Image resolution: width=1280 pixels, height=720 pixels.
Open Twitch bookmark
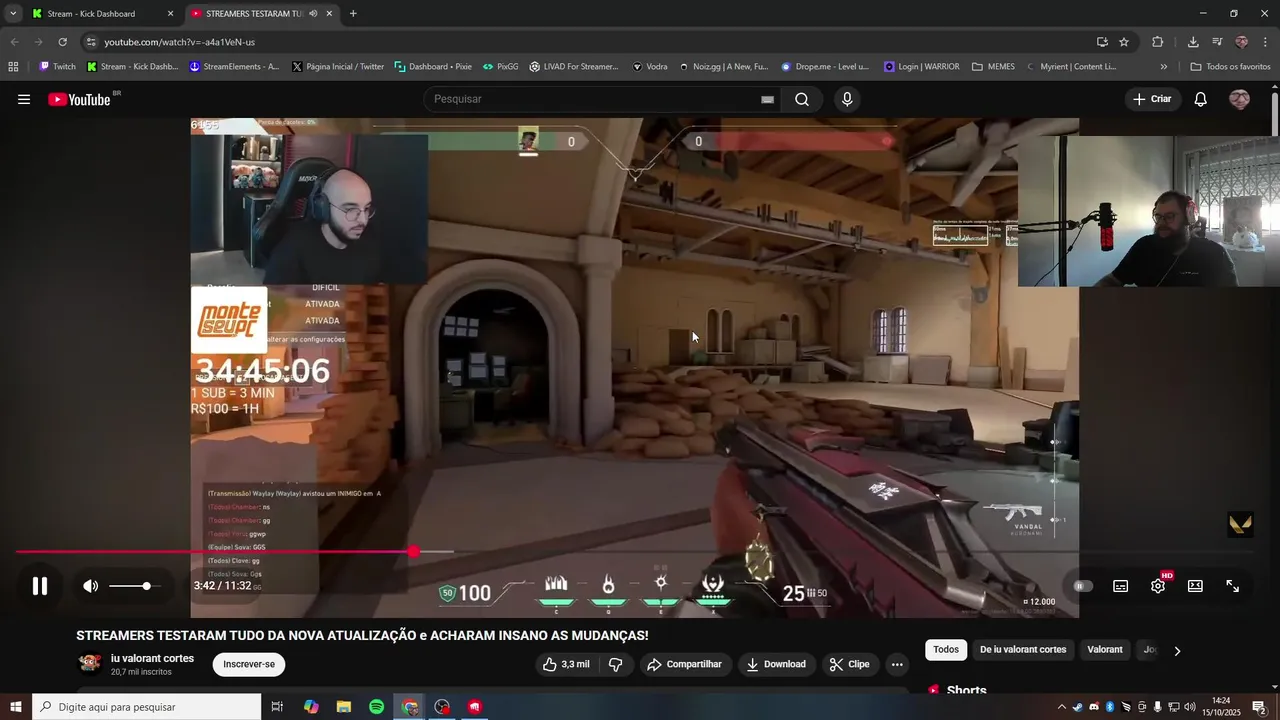57,67
